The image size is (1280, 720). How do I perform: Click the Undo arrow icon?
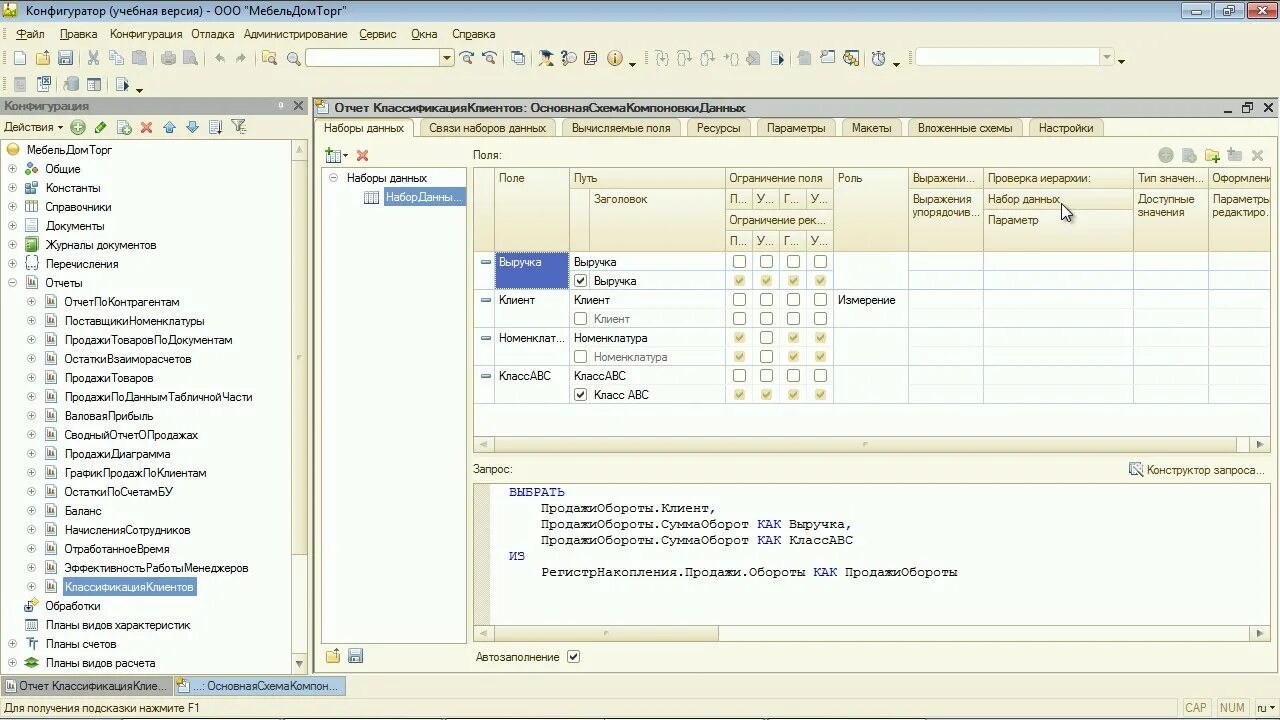click(x=219, y=59)
